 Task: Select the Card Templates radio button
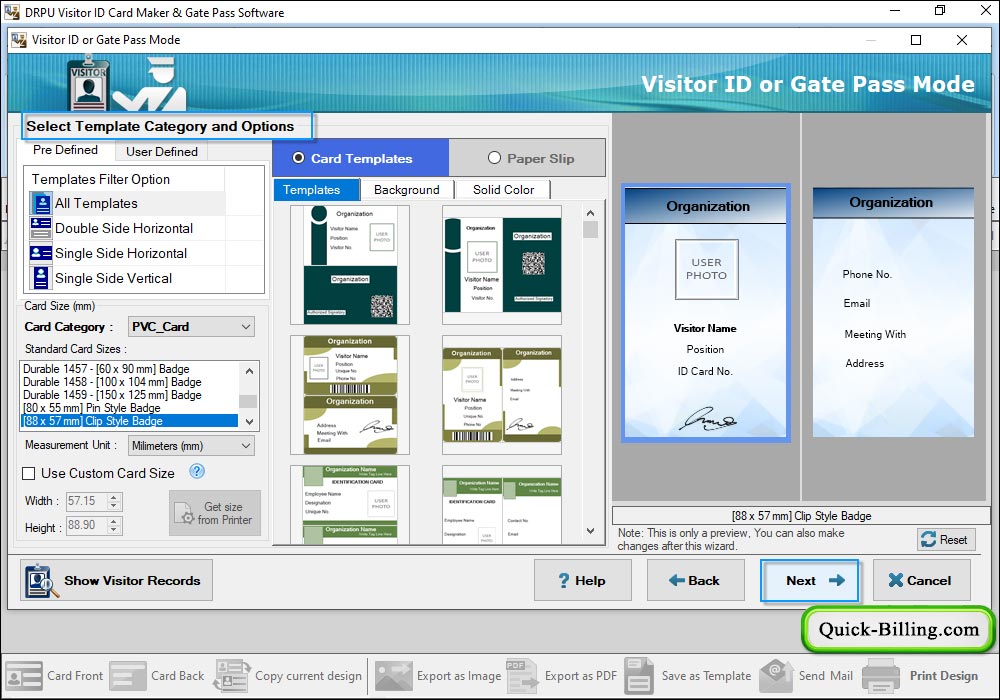(298, 157)
